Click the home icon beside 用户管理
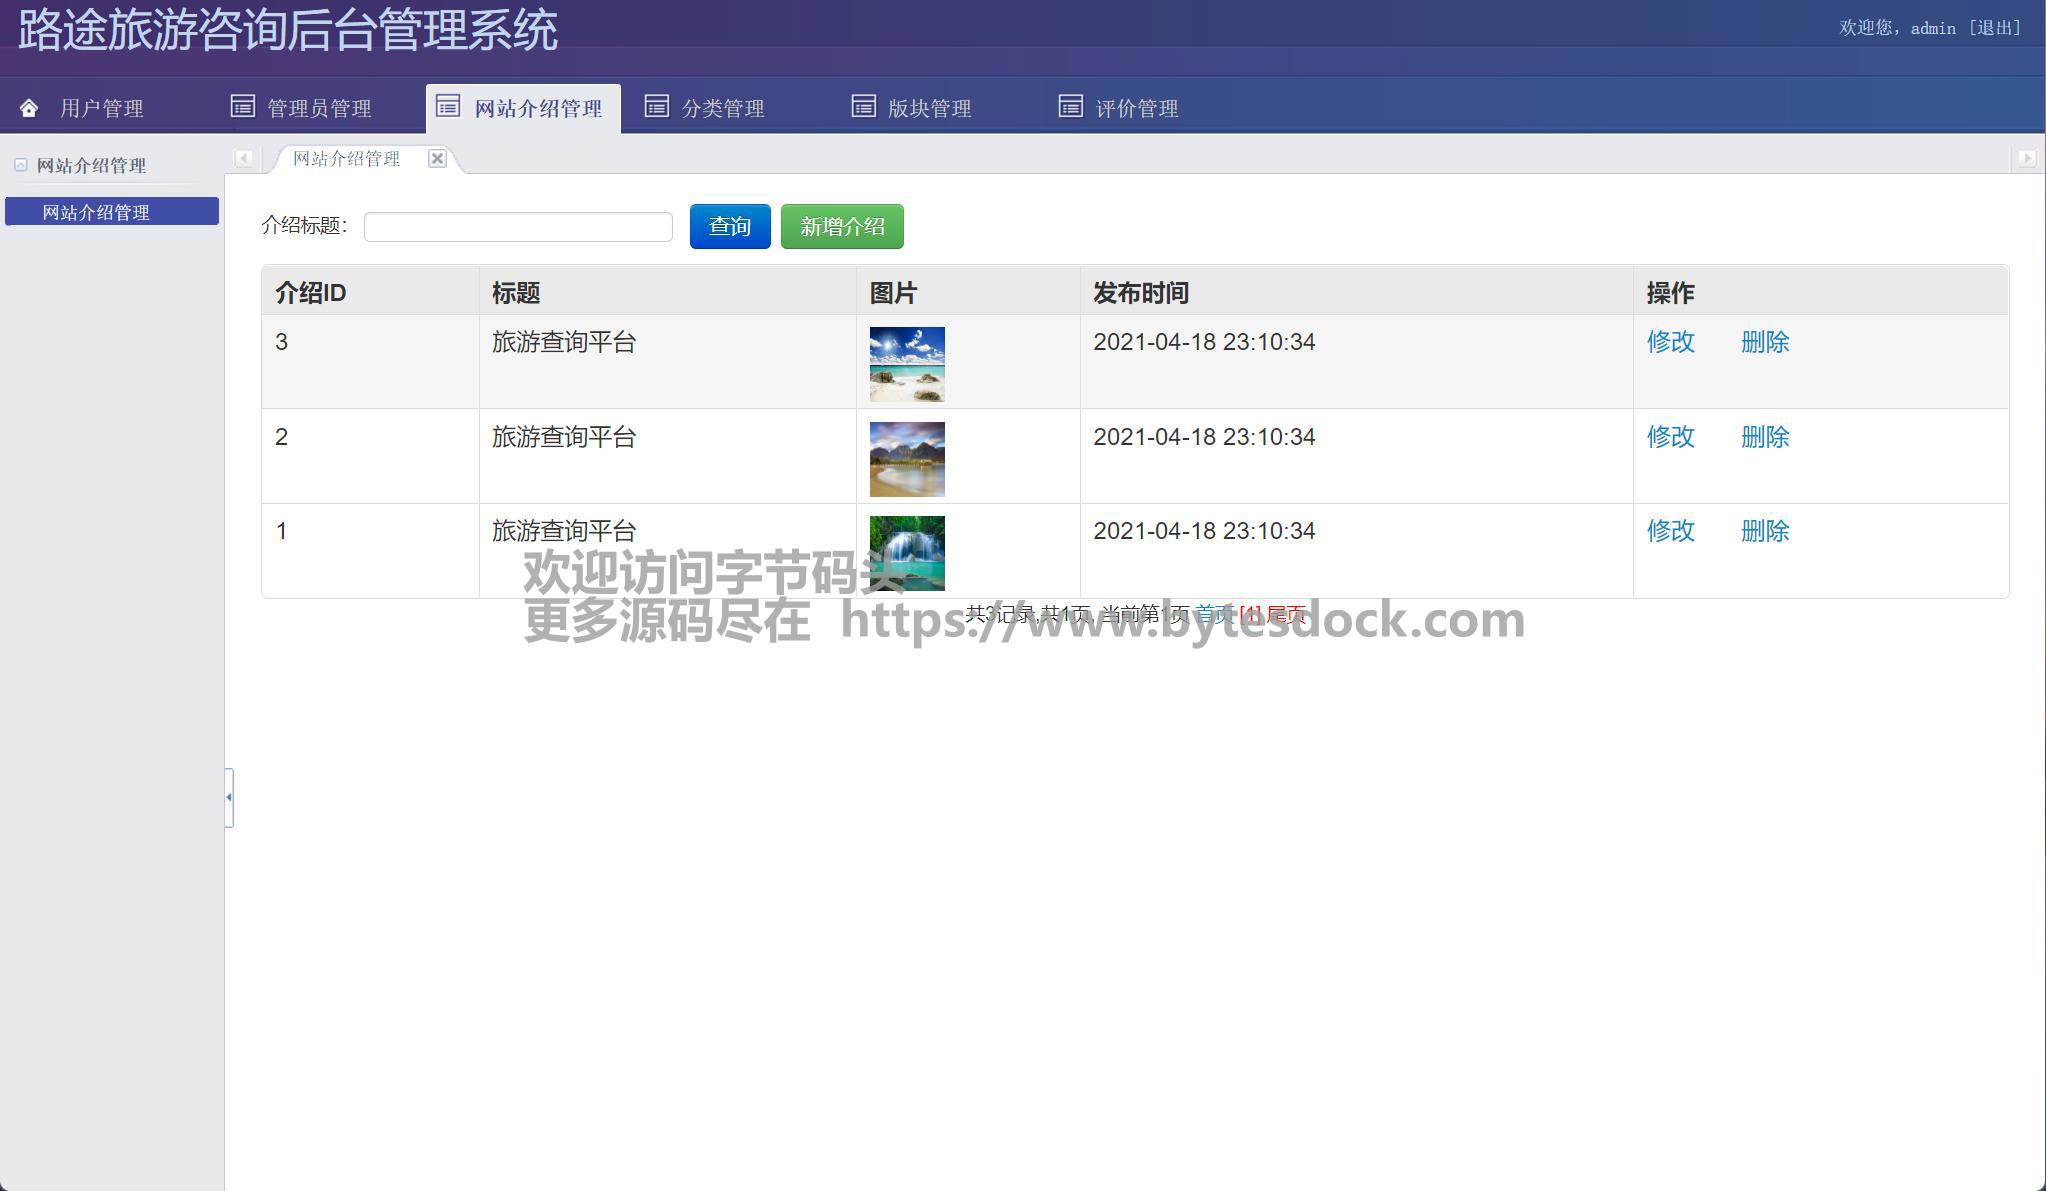Screen dimensions: 2046x1191 pos(29,108)
